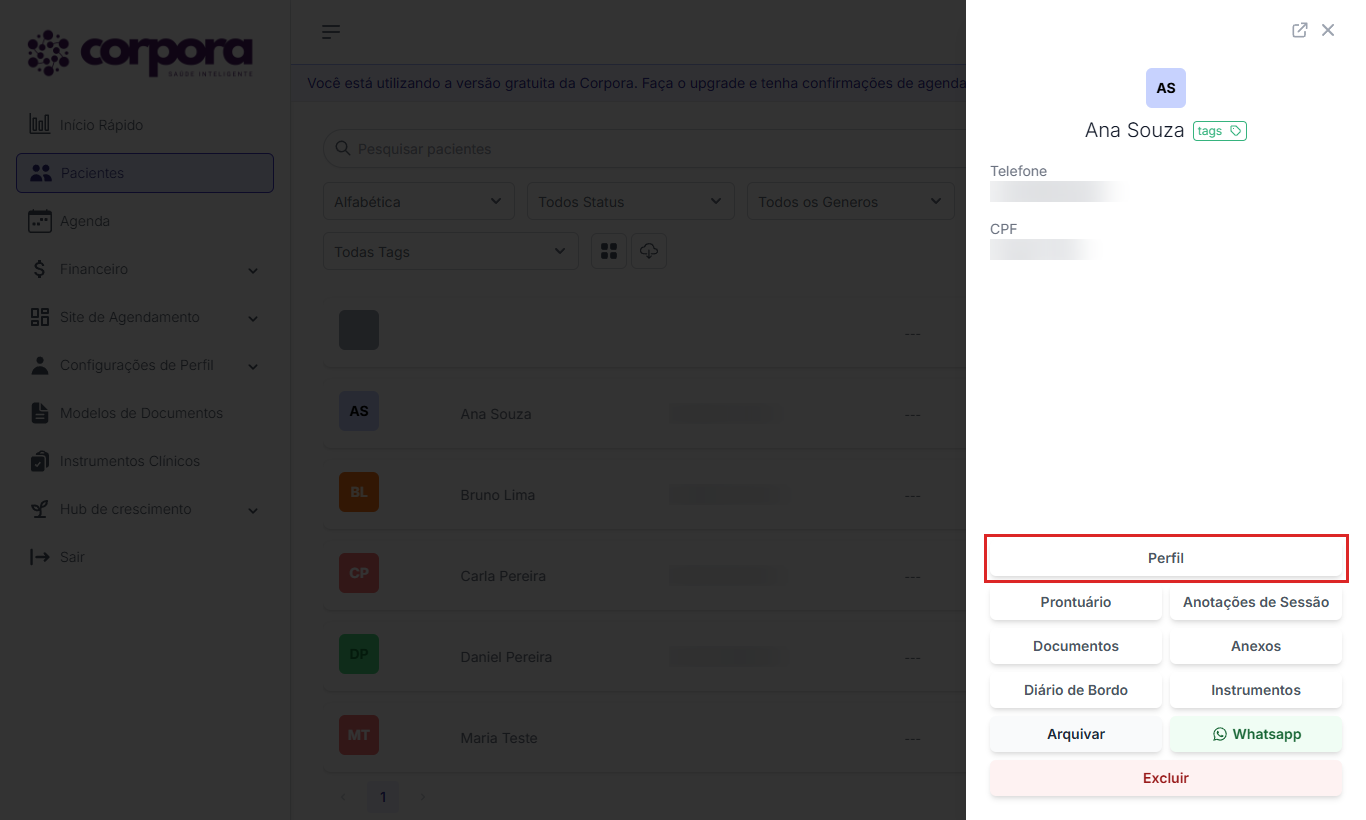
Task: Collapse the sidebar with the hamburger icon
Action: click(331, 32)
